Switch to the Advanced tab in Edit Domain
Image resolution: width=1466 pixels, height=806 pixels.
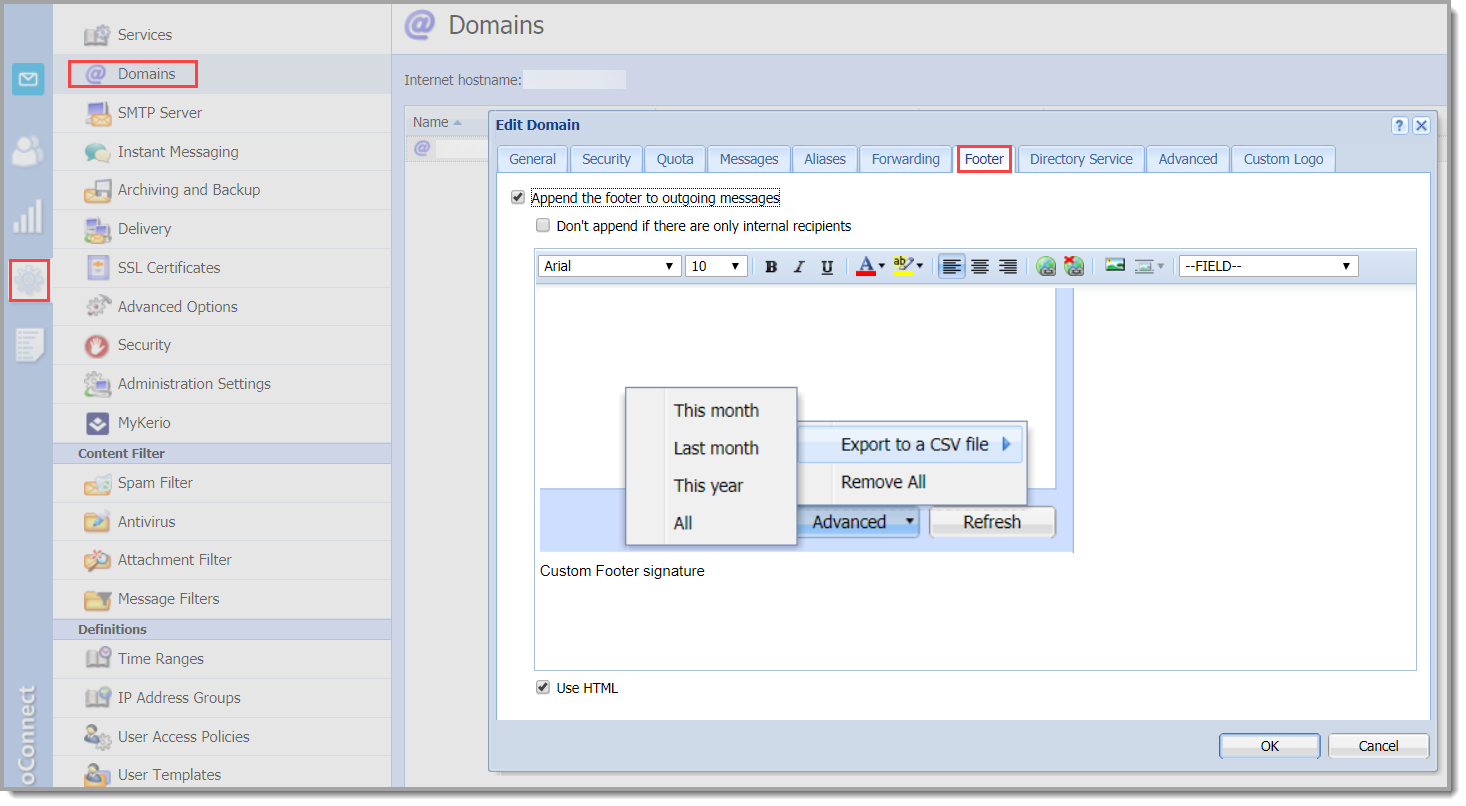click(1188, 159)
